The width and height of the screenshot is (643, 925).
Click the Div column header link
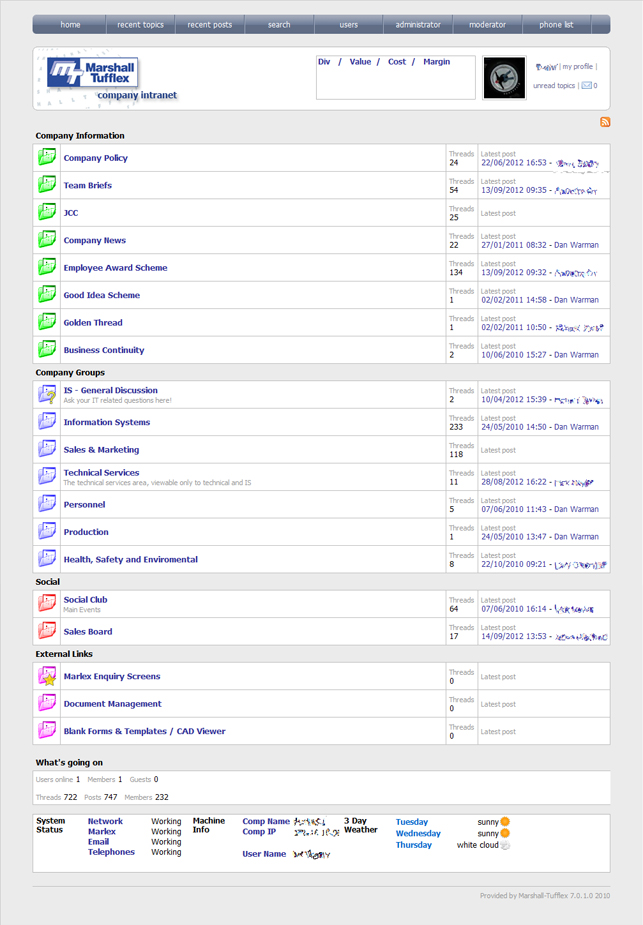pos(324,61)
